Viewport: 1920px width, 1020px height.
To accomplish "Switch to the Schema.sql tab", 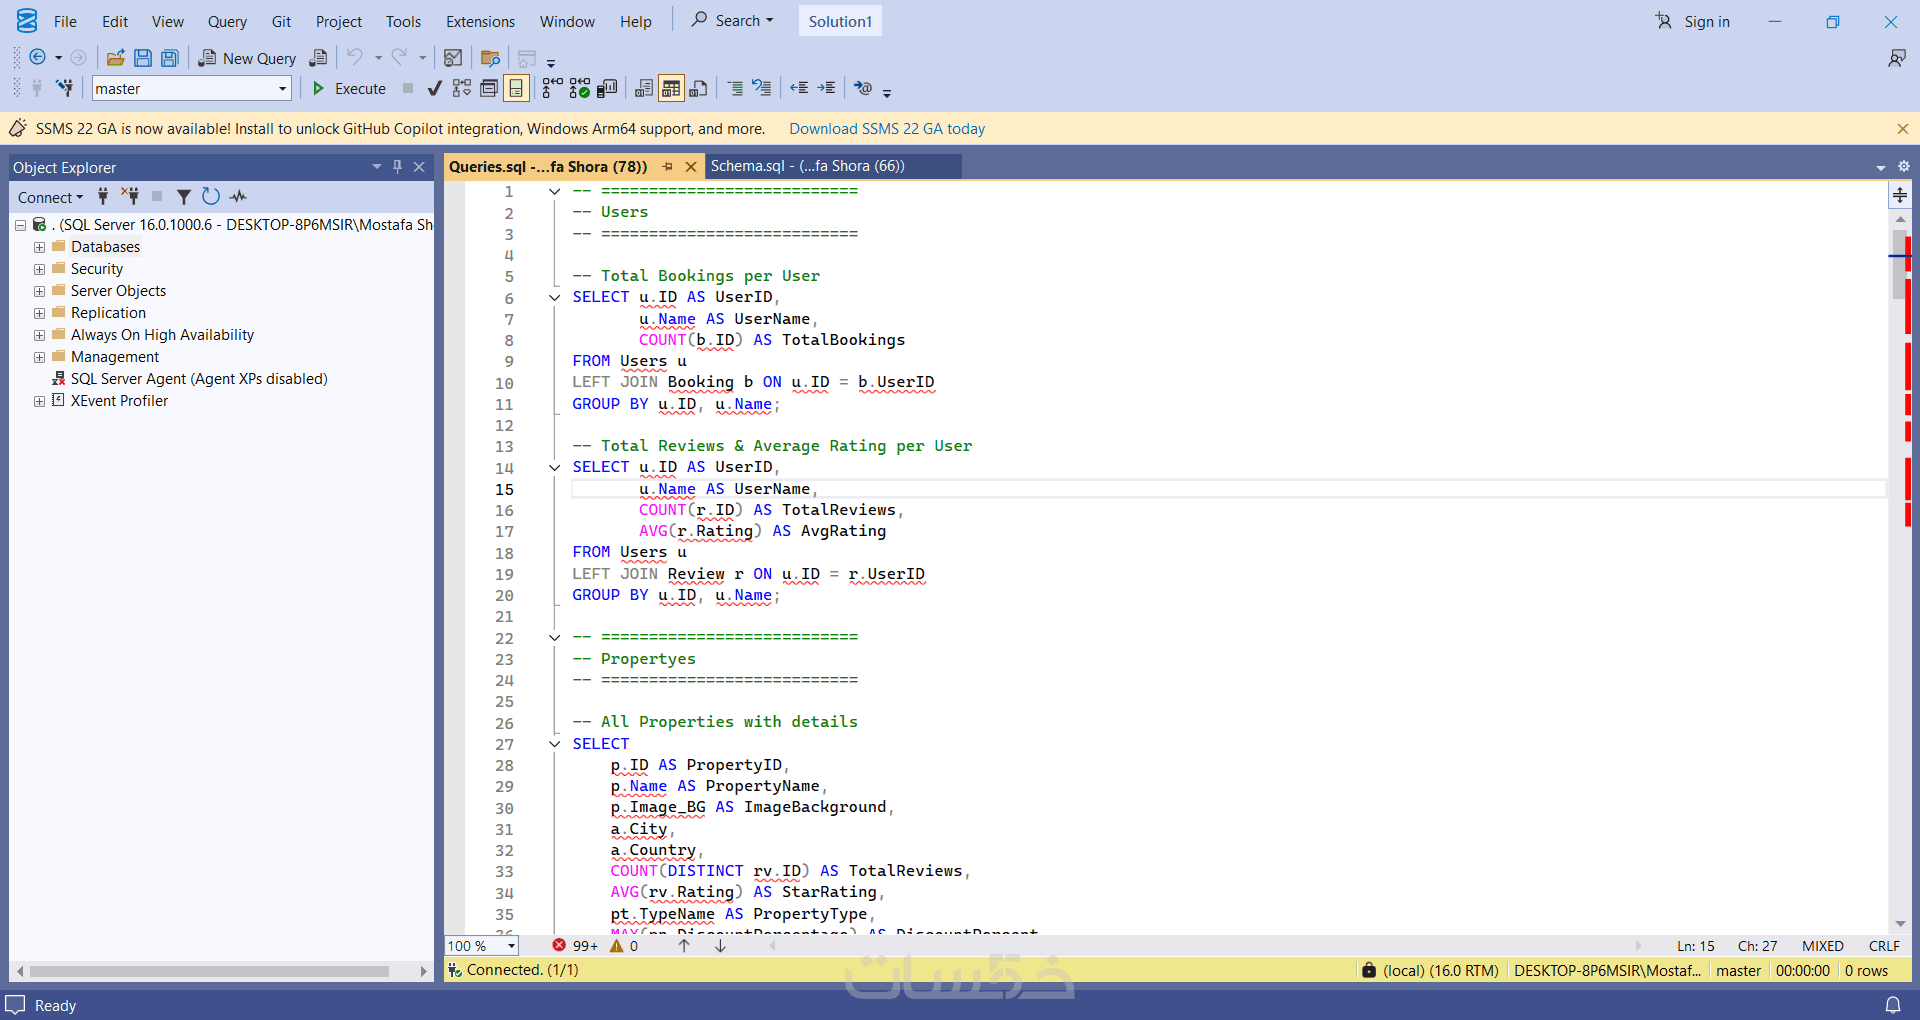I will [x=807, y=166].
